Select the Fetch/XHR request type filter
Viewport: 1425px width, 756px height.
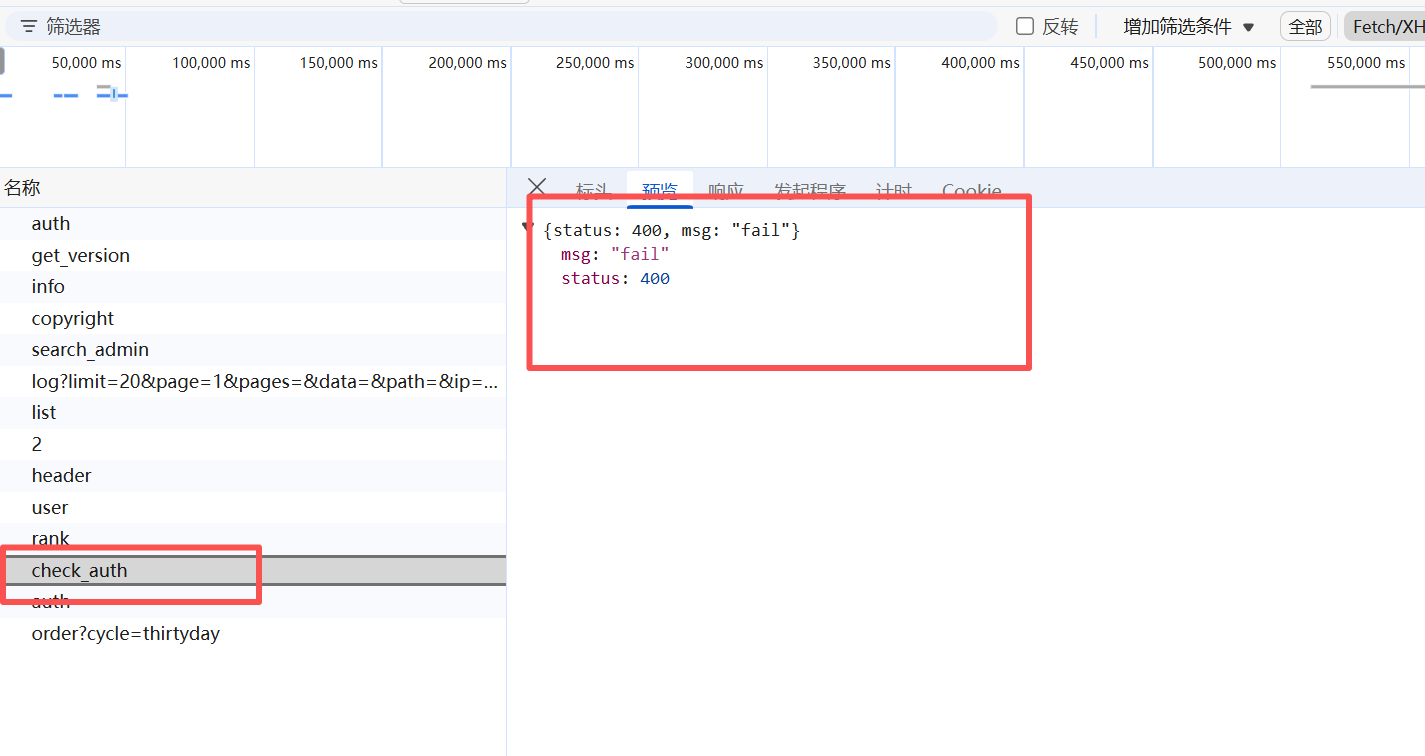pos(1386,27)
